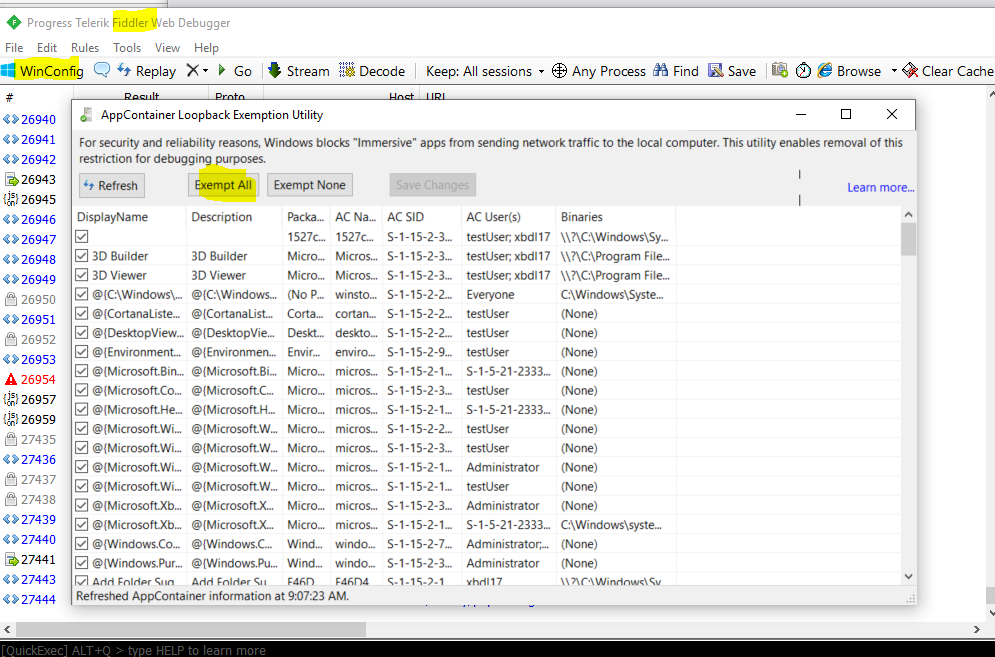Screen dimensions: 995x657
Task: Open the Browse dropdown arrow
Action: click(x=894, y=71)
